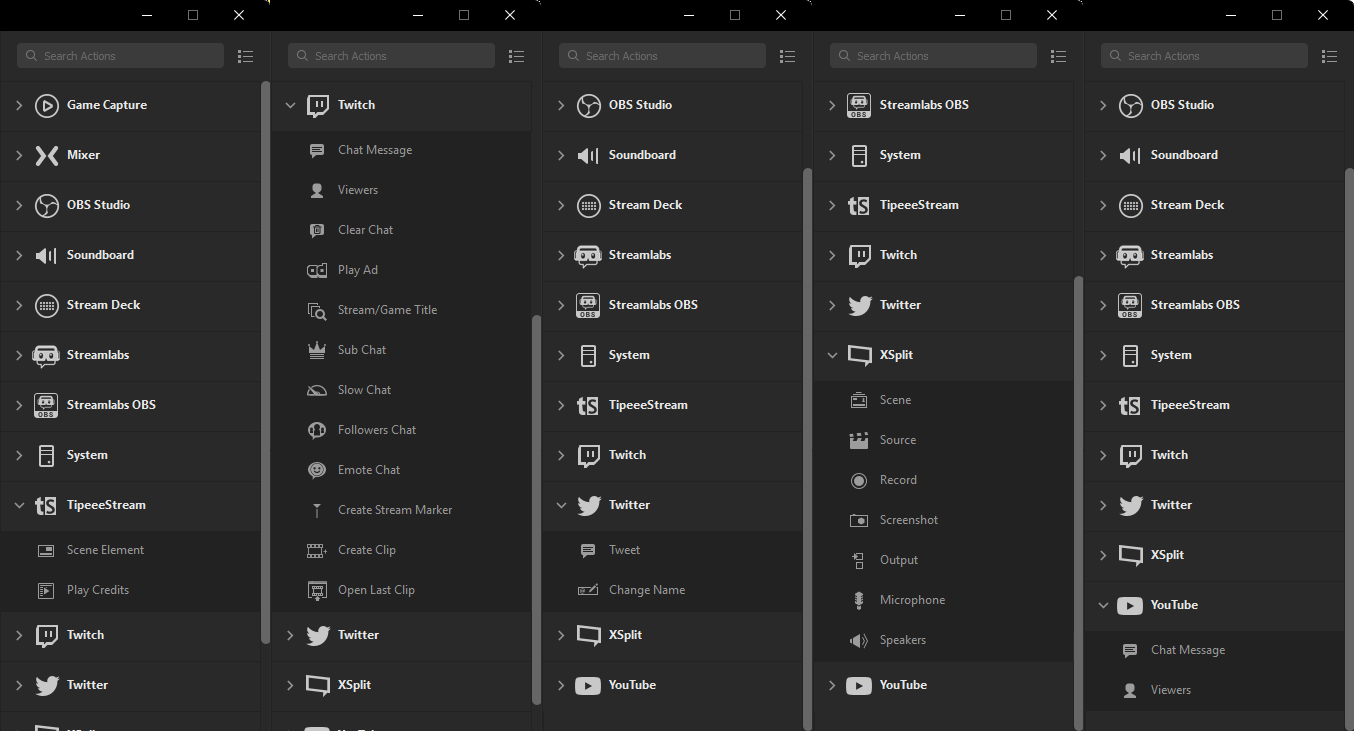Select "Stream Deck" in the panel with expanded YouTube

pyautogui.click(x=1187, y=205)
